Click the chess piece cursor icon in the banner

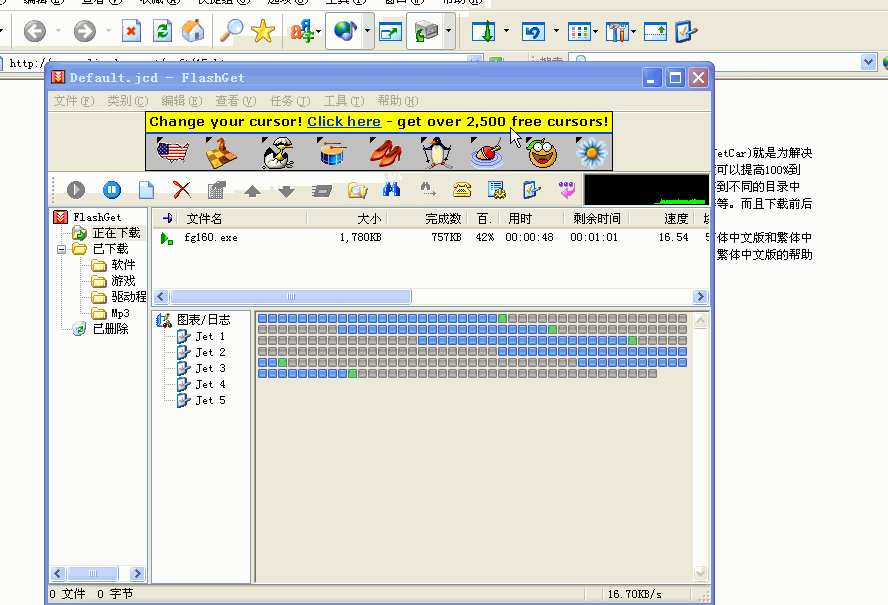[221, 152]
